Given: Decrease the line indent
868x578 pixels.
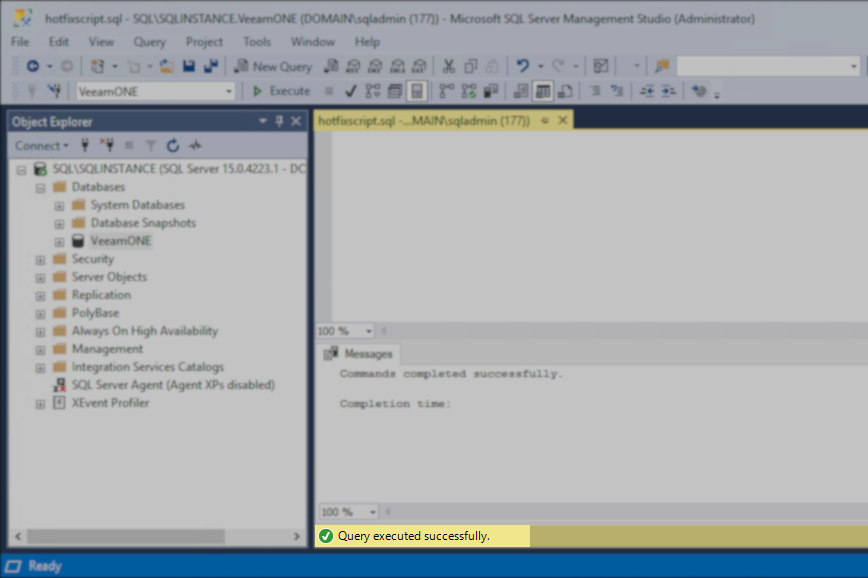Looking at the screenshot, I should 647,91.
